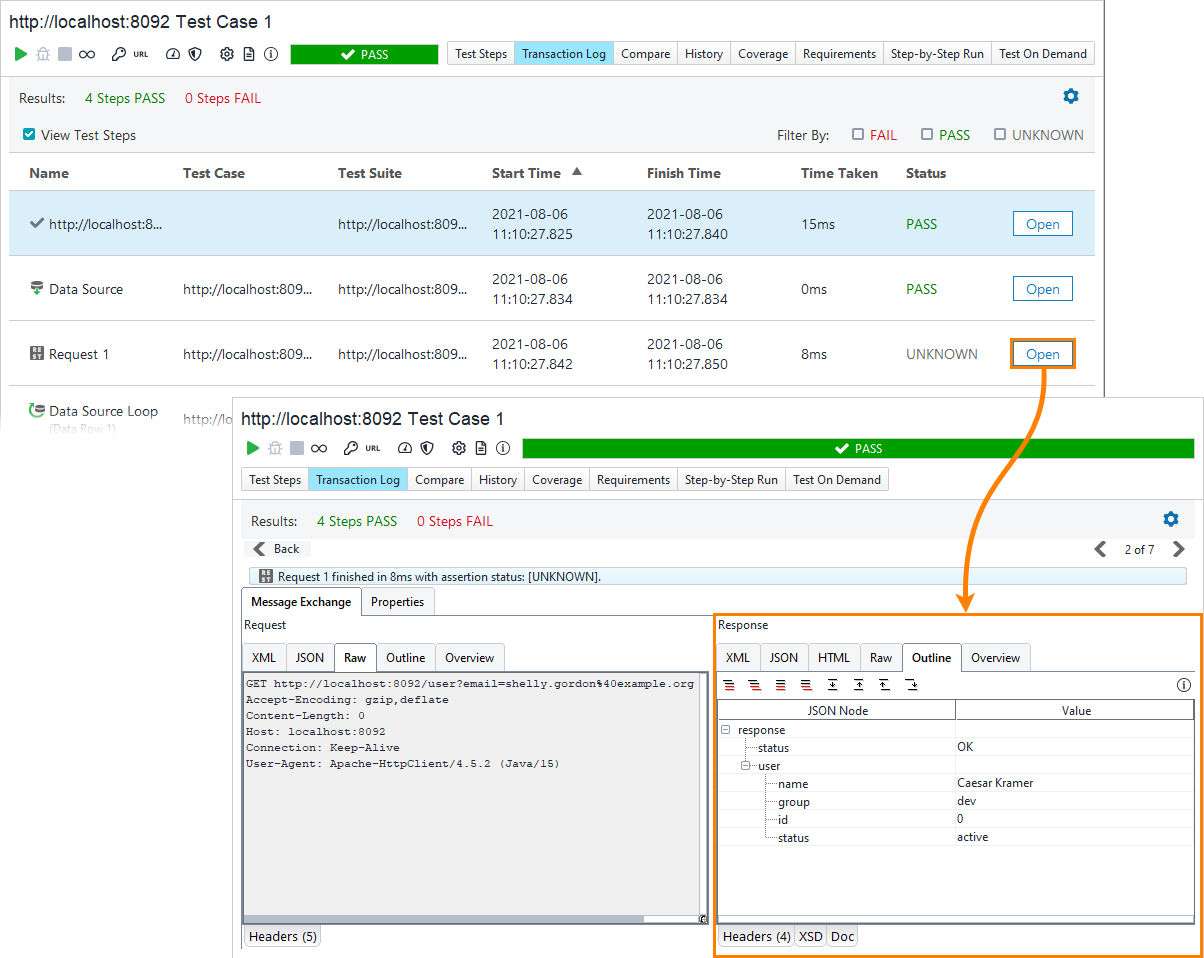Open results settings via blue gear near Filter By
The width and height of the screenshot is (1204, 958).
tap(1071, 96)
